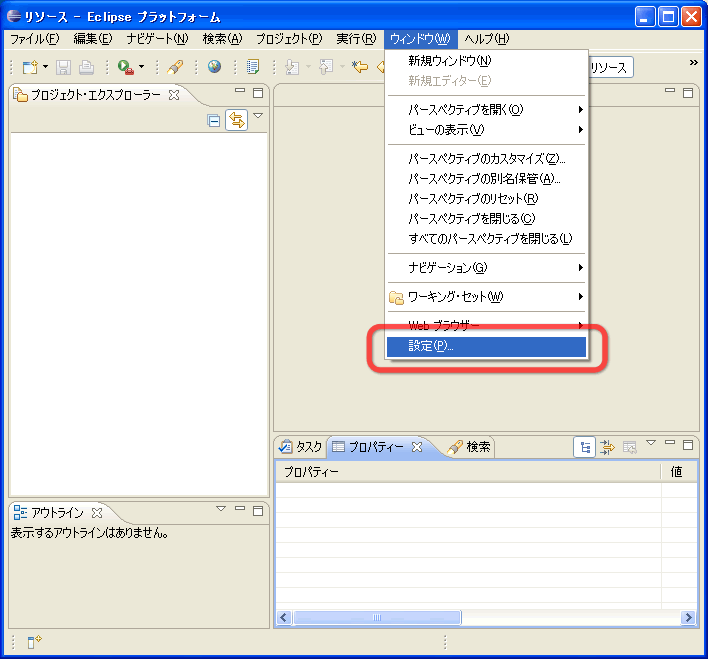This screenshot has width=708, height=659.
Task: Expand ナビゲーション(G) submenu
Action: point(487,268)
